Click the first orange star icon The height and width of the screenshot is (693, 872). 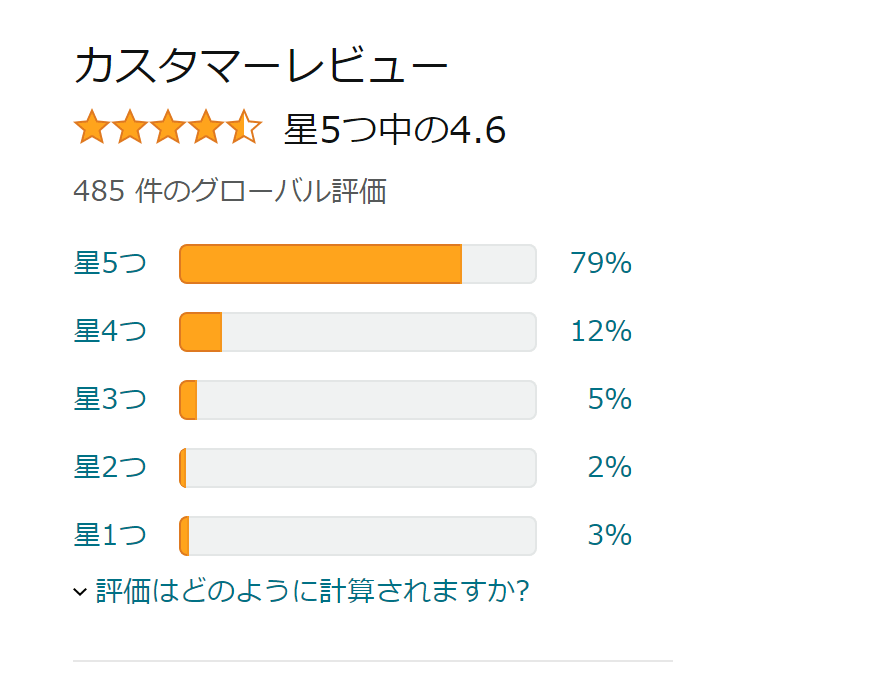tap(91, 129)
